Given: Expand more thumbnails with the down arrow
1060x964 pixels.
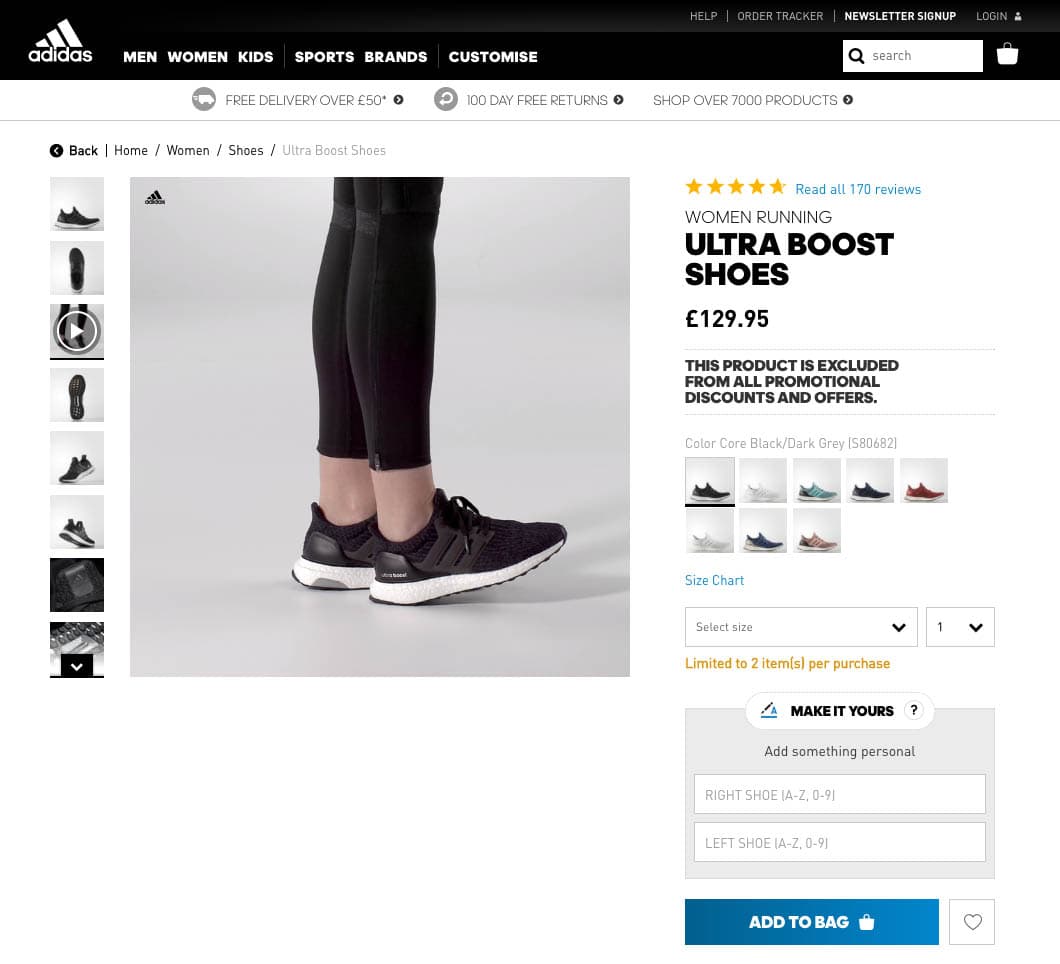Looking at the screenshot, I should tap(77, 666).
